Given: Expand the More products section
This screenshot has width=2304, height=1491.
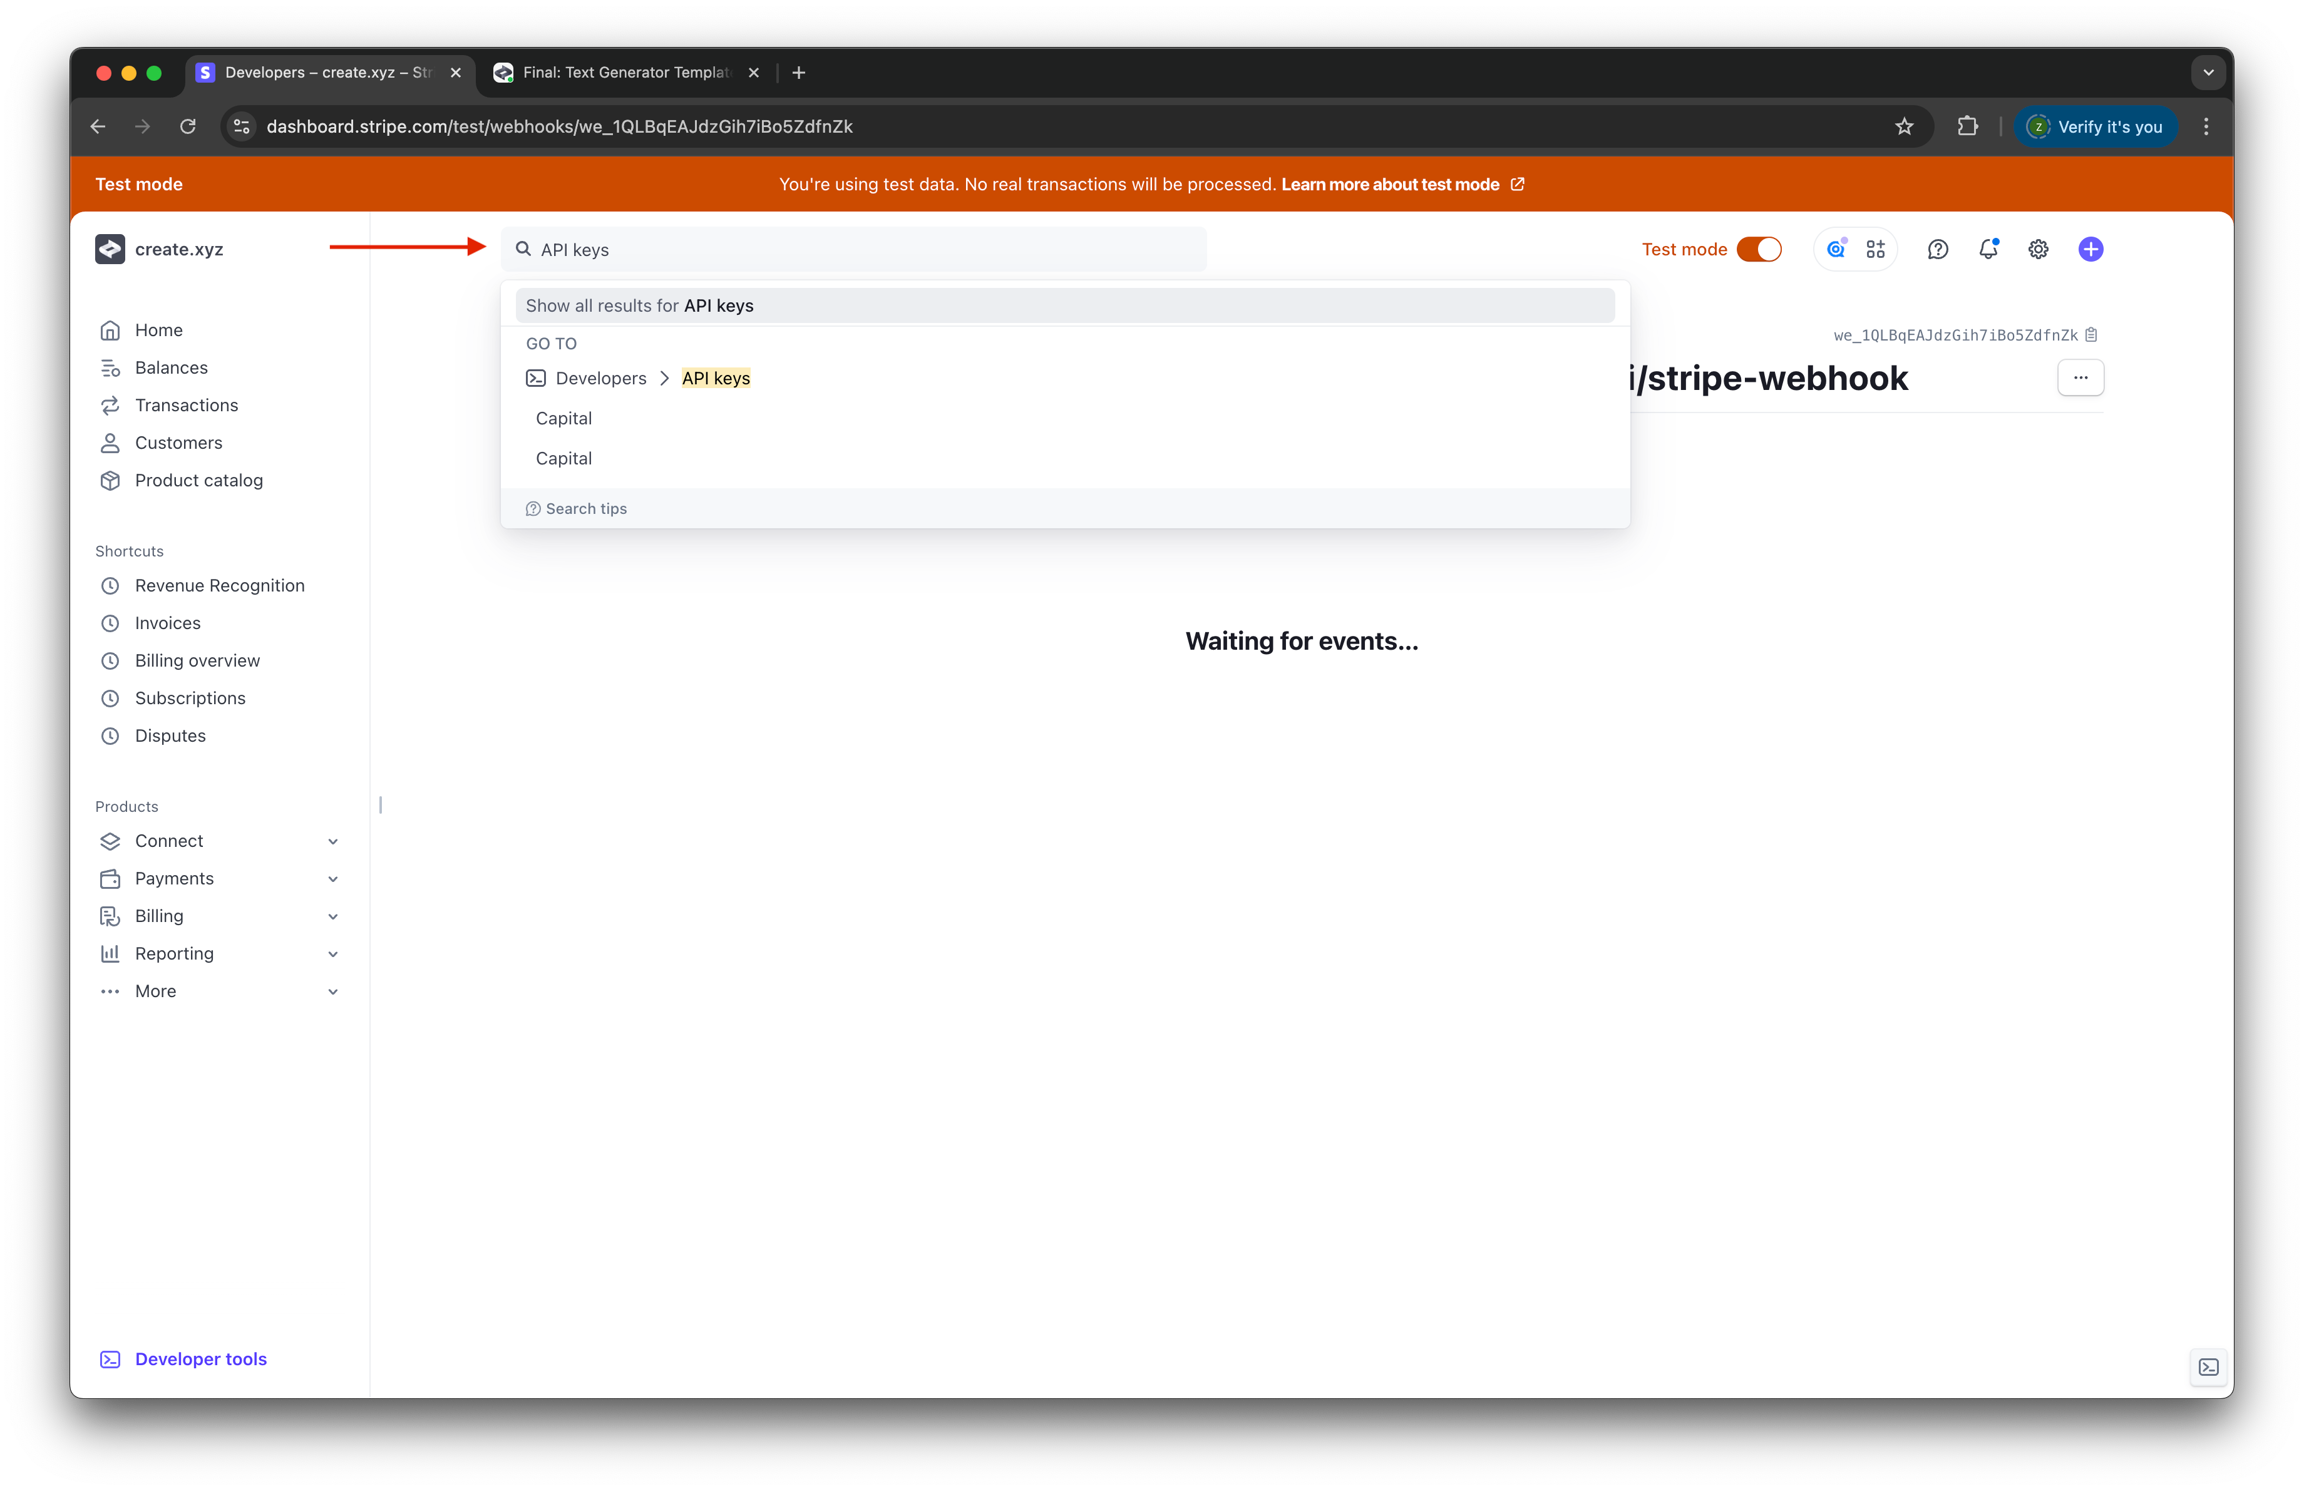Looking at the screenshot, I should 333,992.
